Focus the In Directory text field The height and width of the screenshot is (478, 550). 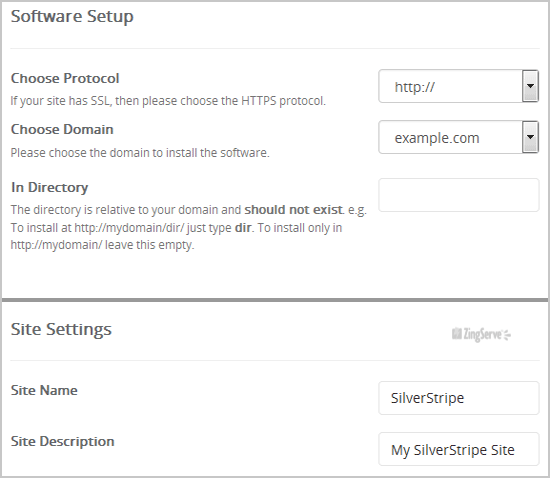coord(458,195)
